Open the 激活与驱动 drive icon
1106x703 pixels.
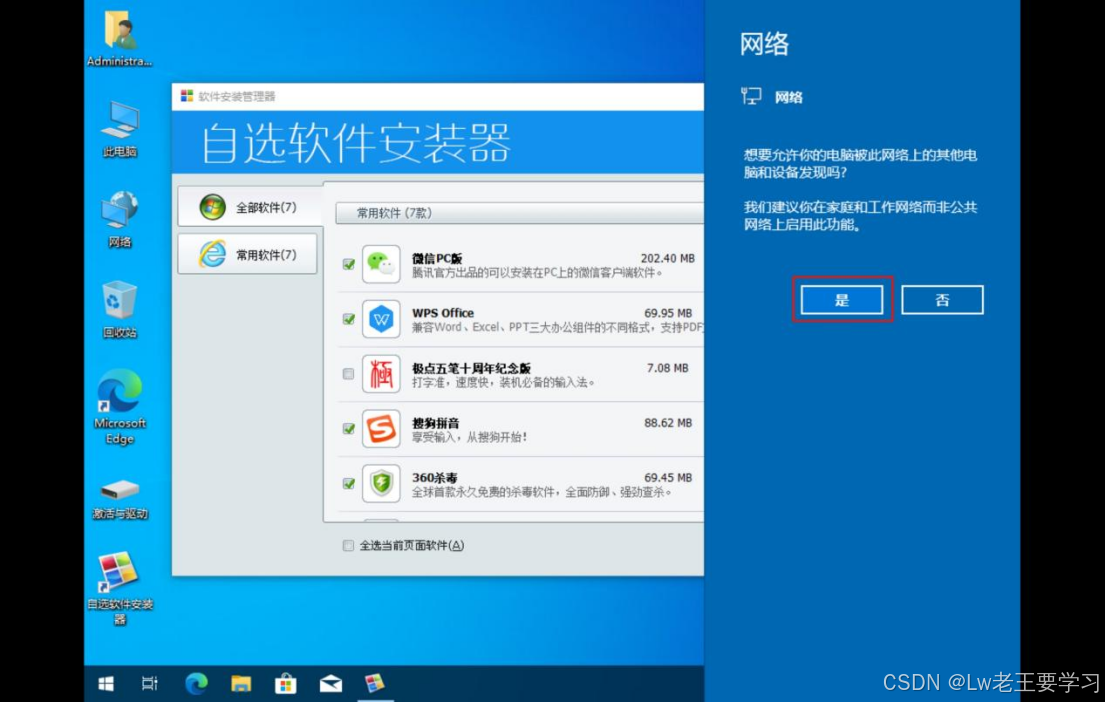[x=119, y=499]
